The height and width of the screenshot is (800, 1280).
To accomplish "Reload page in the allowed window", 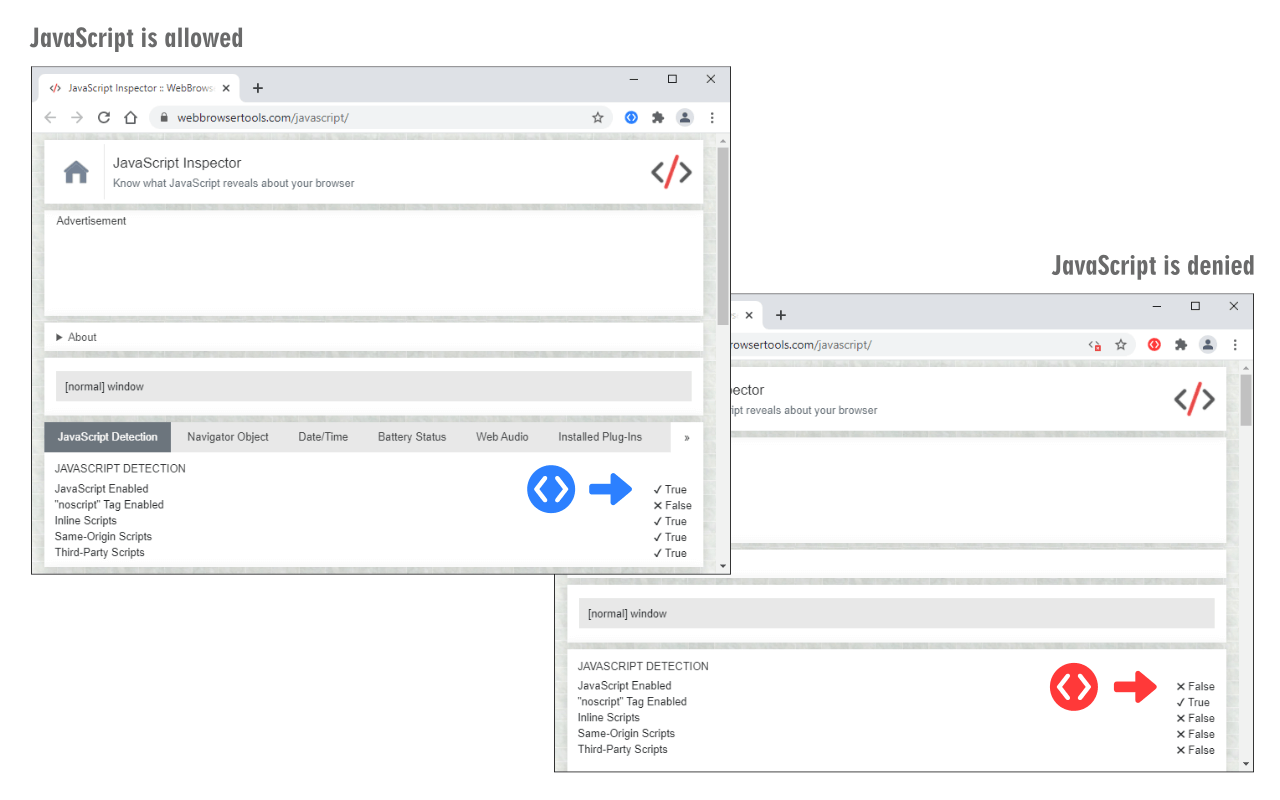I will click(x=103, y=117).
